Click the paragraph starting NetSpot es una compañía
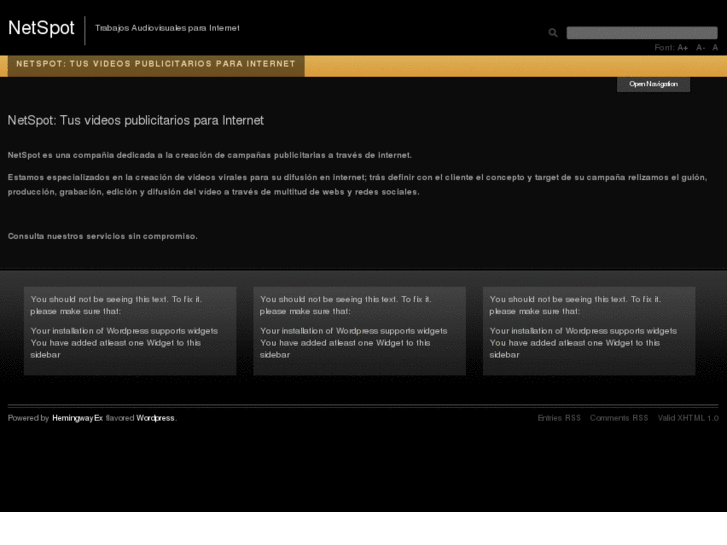The height and width of the screenshot is (545, 727). [210, 155]
